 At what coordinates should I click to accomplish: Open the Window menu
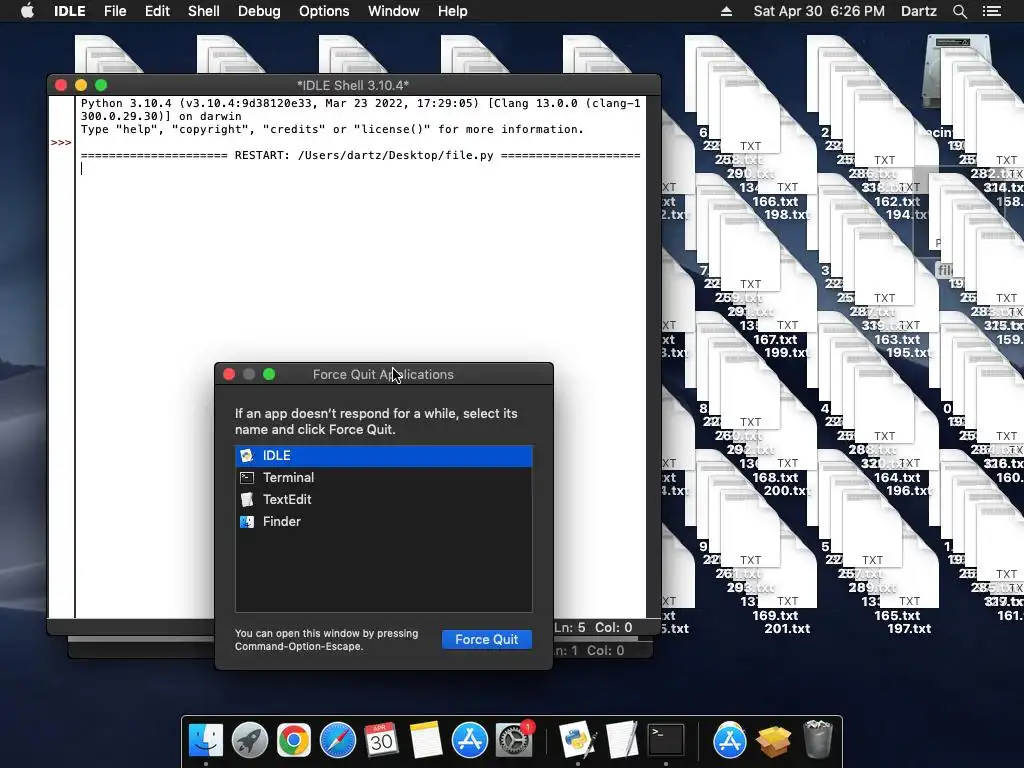click(x=393, y=11)
